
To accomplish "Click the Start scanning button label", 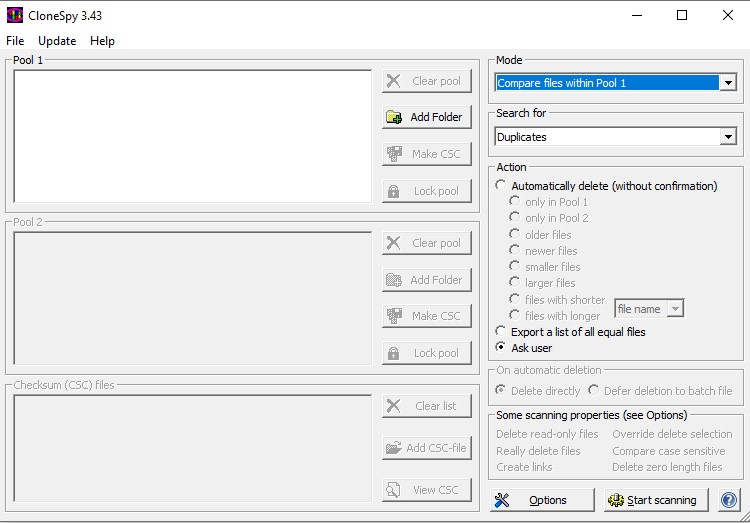I will 662,501.
